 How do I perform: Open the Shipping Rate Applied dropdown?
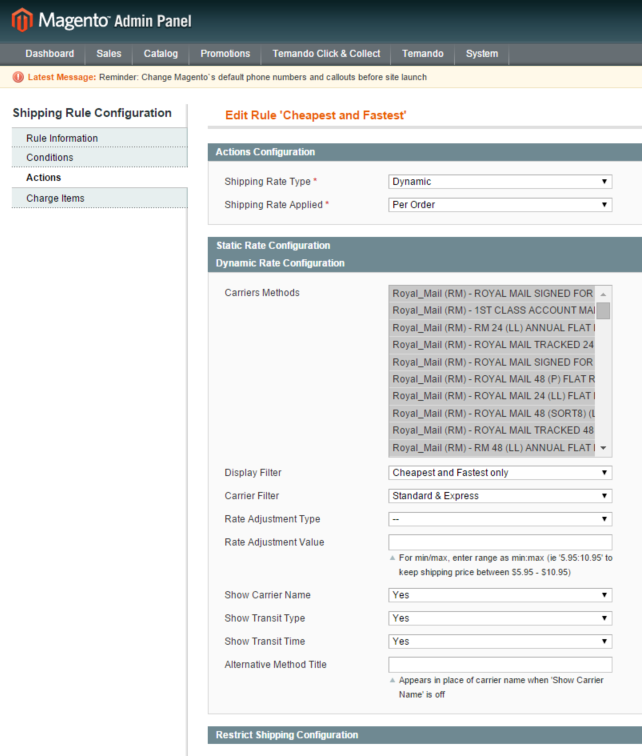pyautogui.click(x=500, y=204)
